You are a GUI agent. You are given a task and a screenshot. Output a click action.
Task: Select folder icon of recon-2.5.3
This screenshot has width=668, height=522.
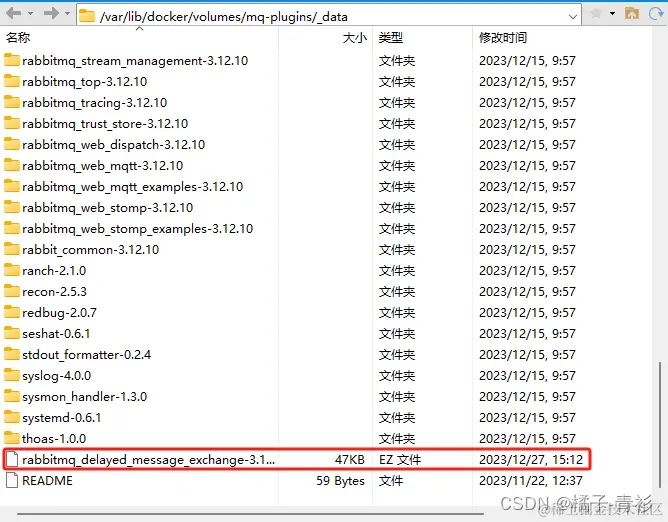click(x=12, y=291)
